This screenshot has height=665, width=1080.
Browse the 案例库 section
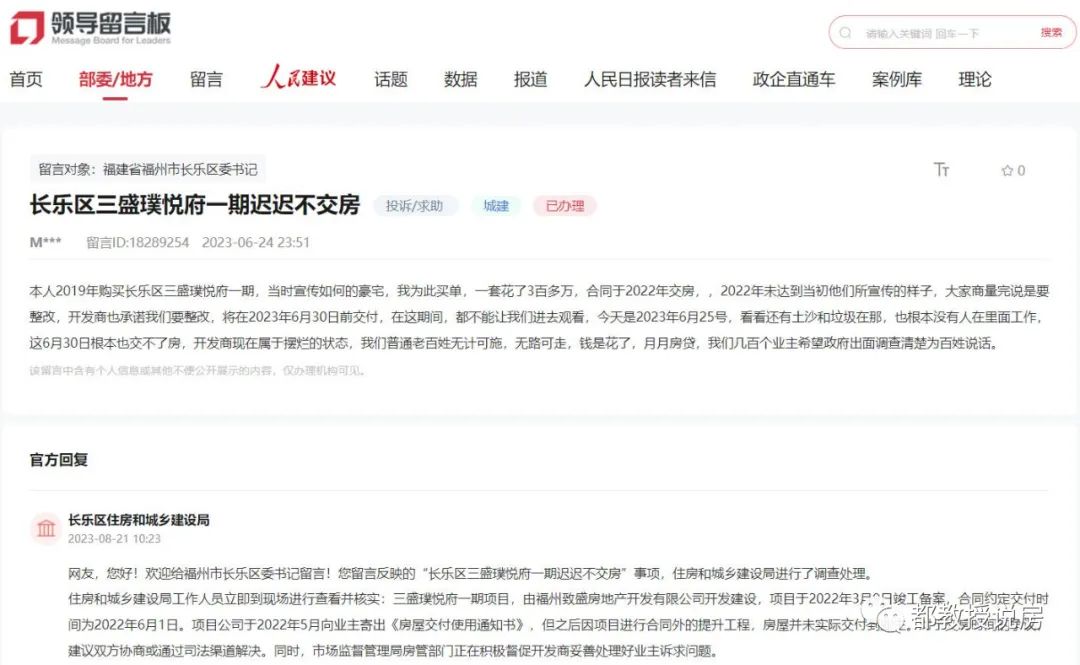tap(896, 79)
